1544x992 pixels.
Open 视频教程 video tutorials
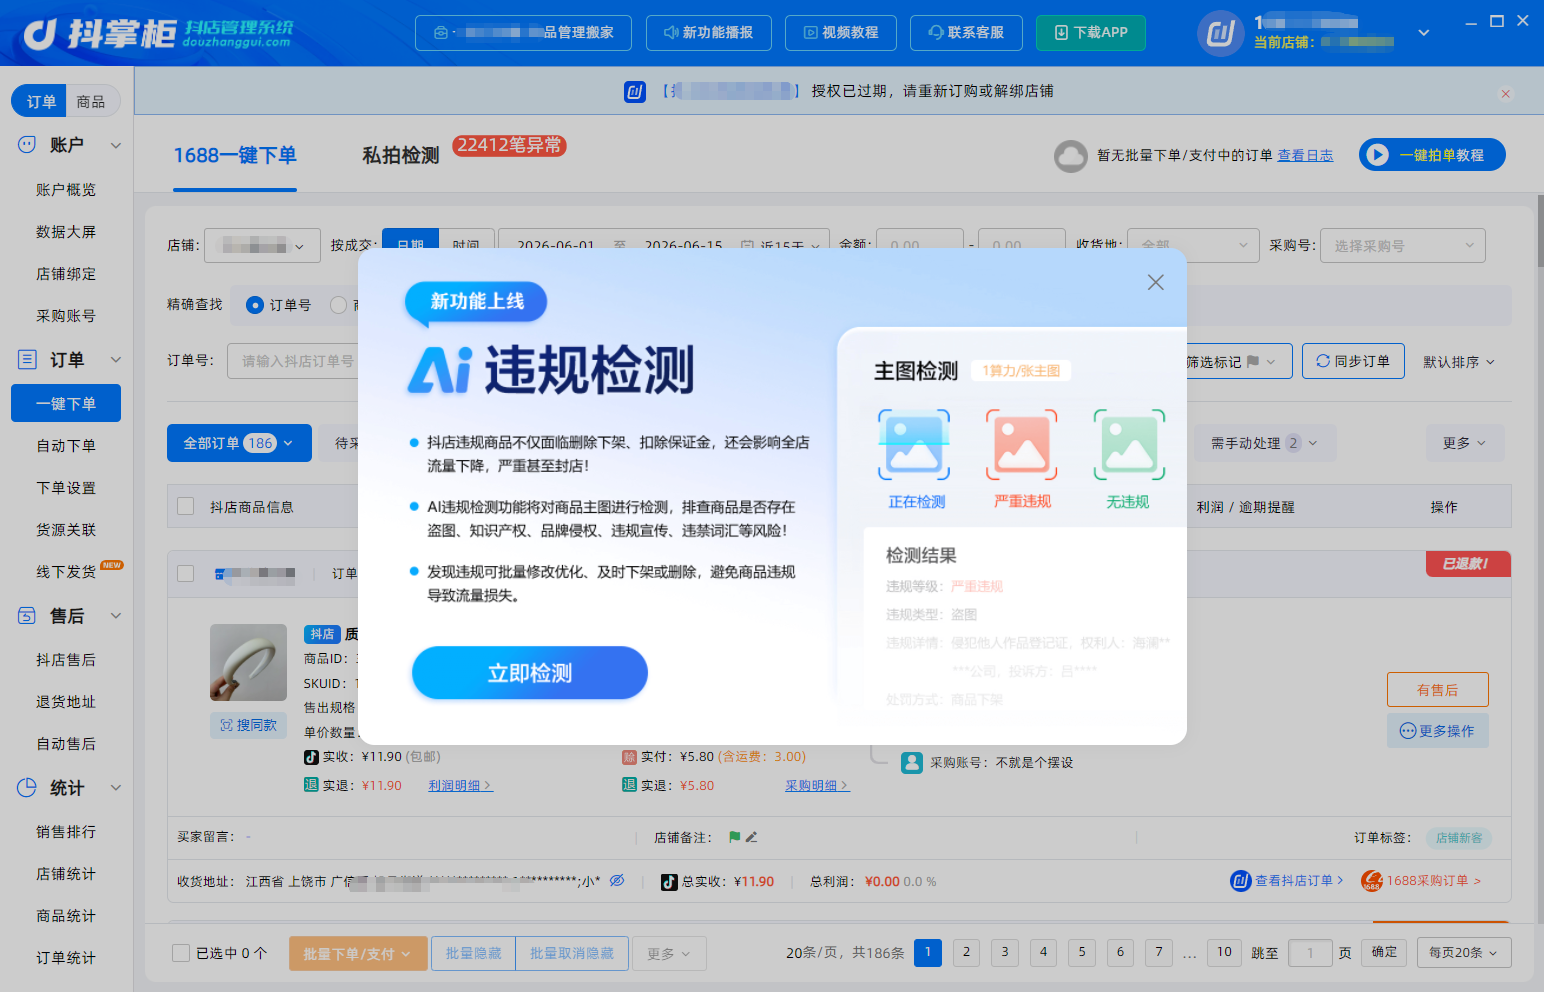(841, 33)
